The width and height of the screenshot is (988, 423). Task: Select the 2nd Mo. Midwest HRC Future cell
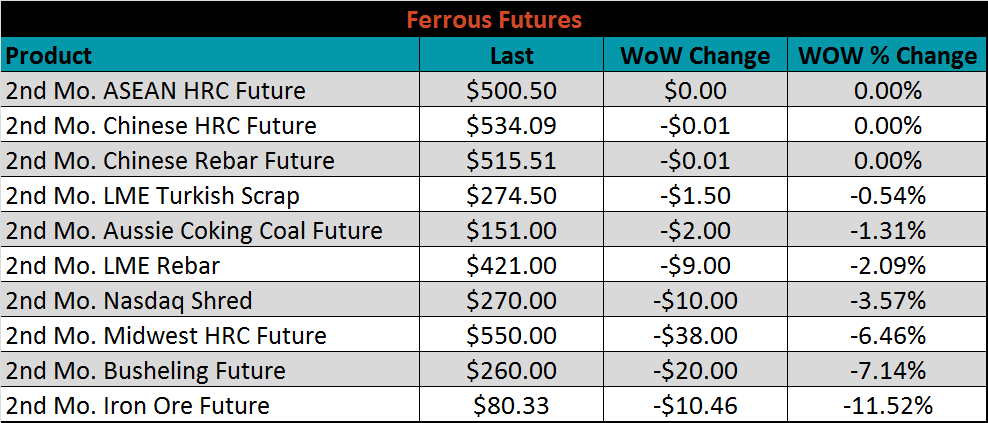210,335
